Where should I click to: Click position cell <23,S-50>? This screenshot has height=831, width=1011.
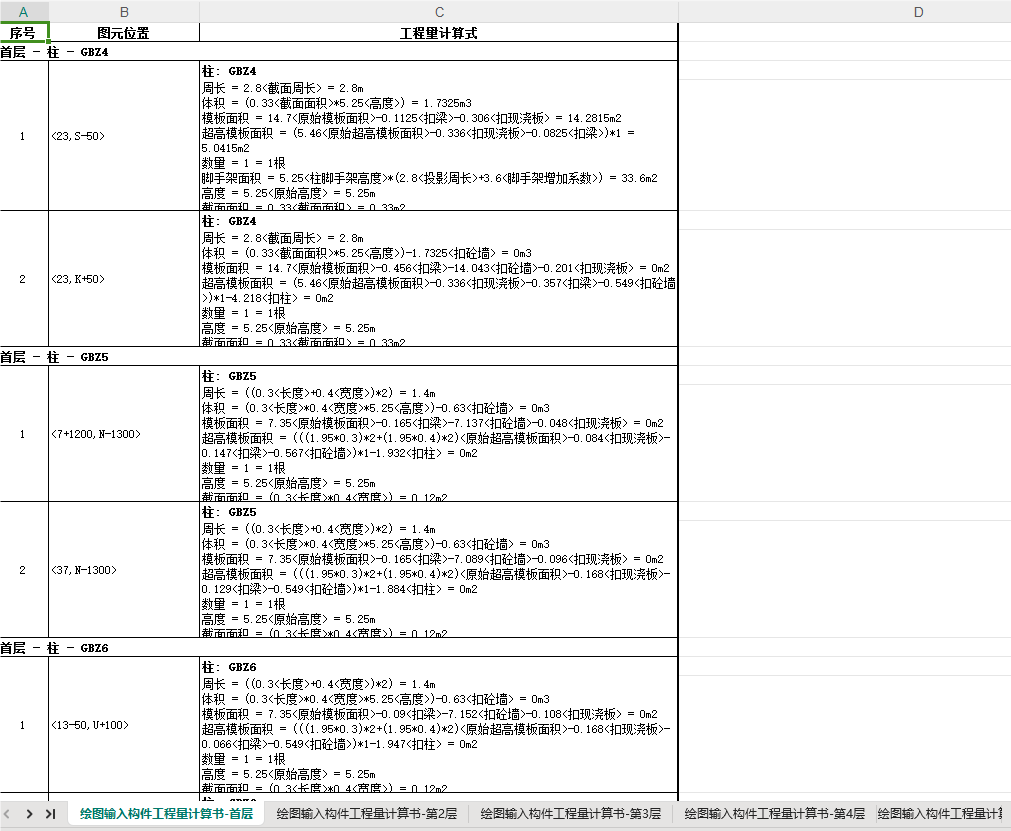[124, 136]
